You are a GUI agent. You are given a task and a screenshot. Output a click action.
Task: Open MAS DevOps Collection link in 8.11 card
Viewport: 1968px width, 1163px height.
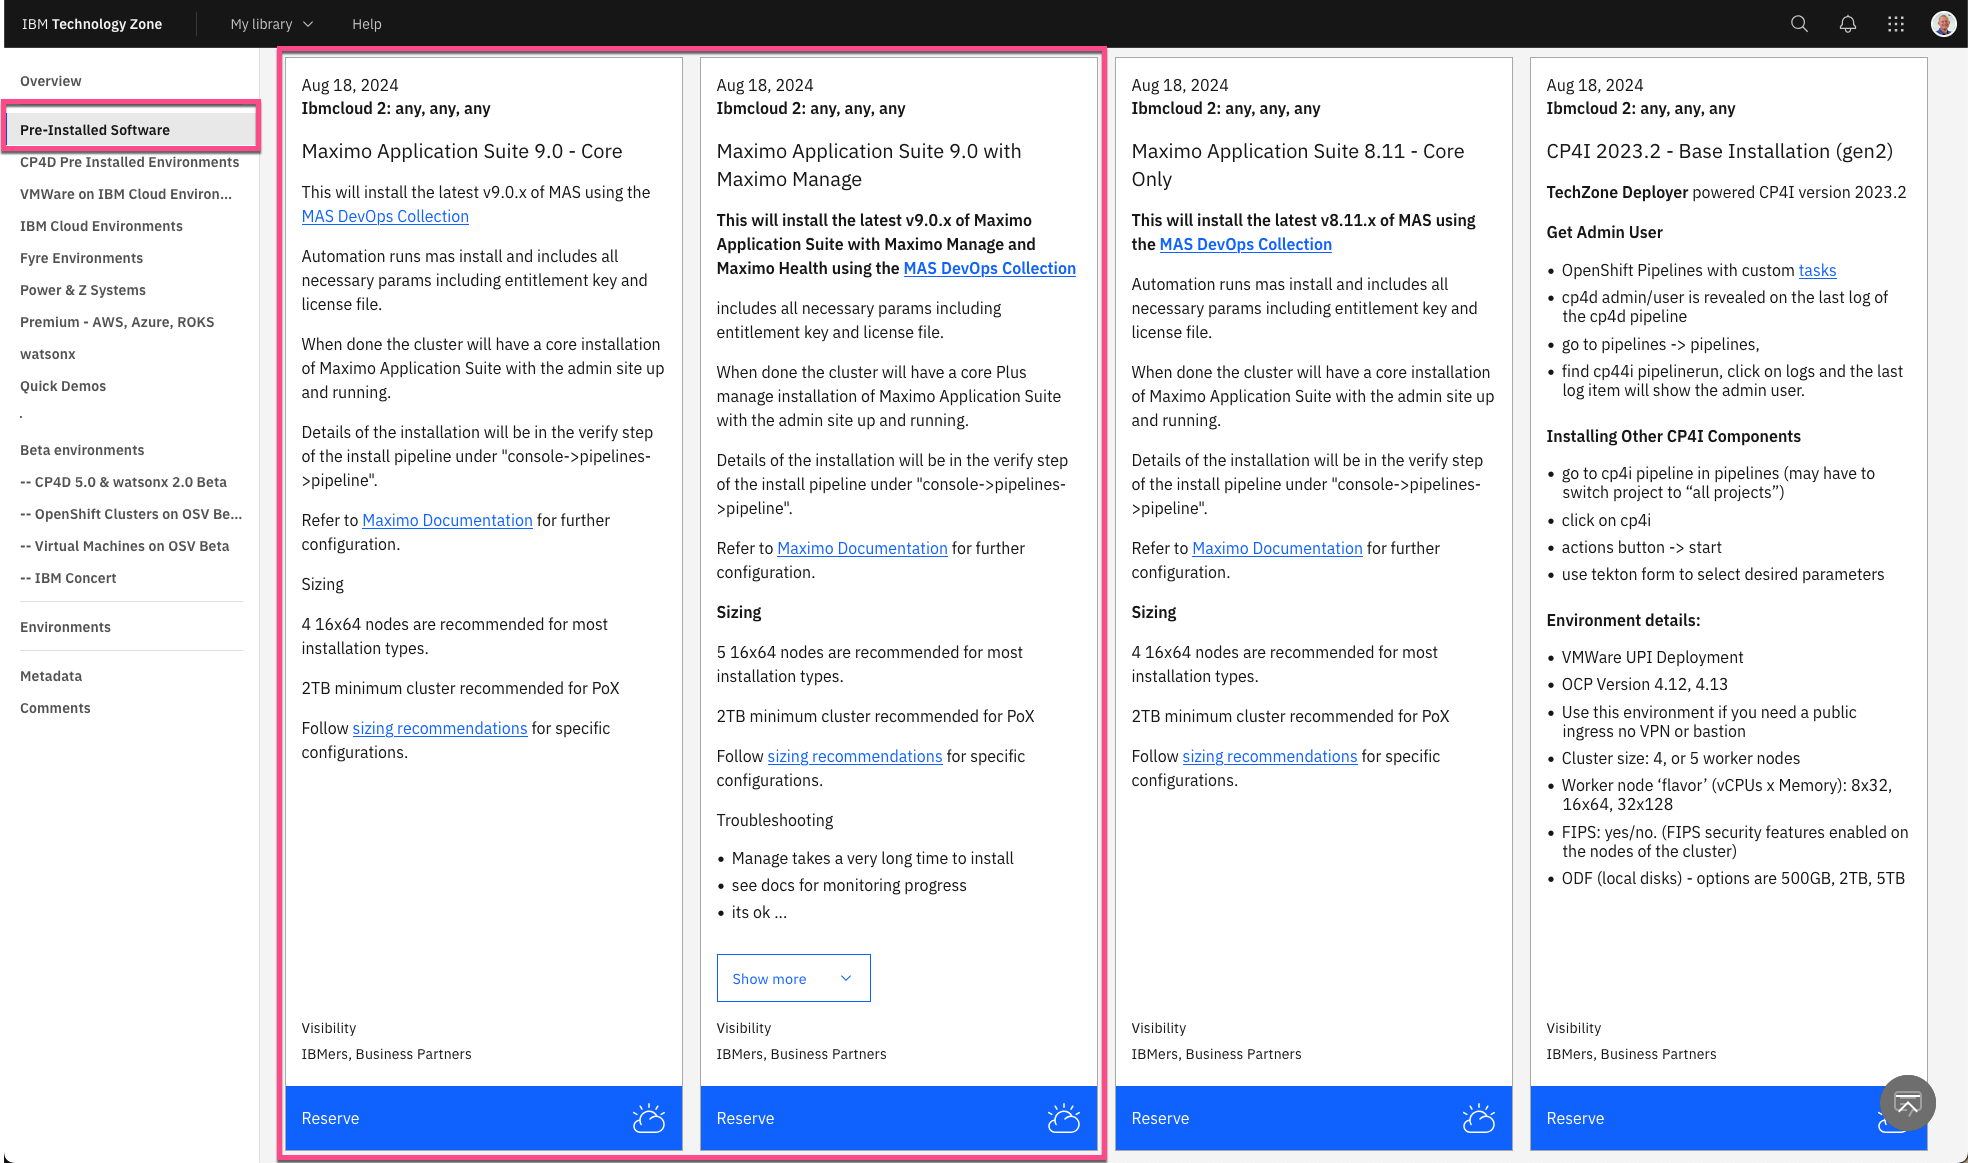point(1246,244)
